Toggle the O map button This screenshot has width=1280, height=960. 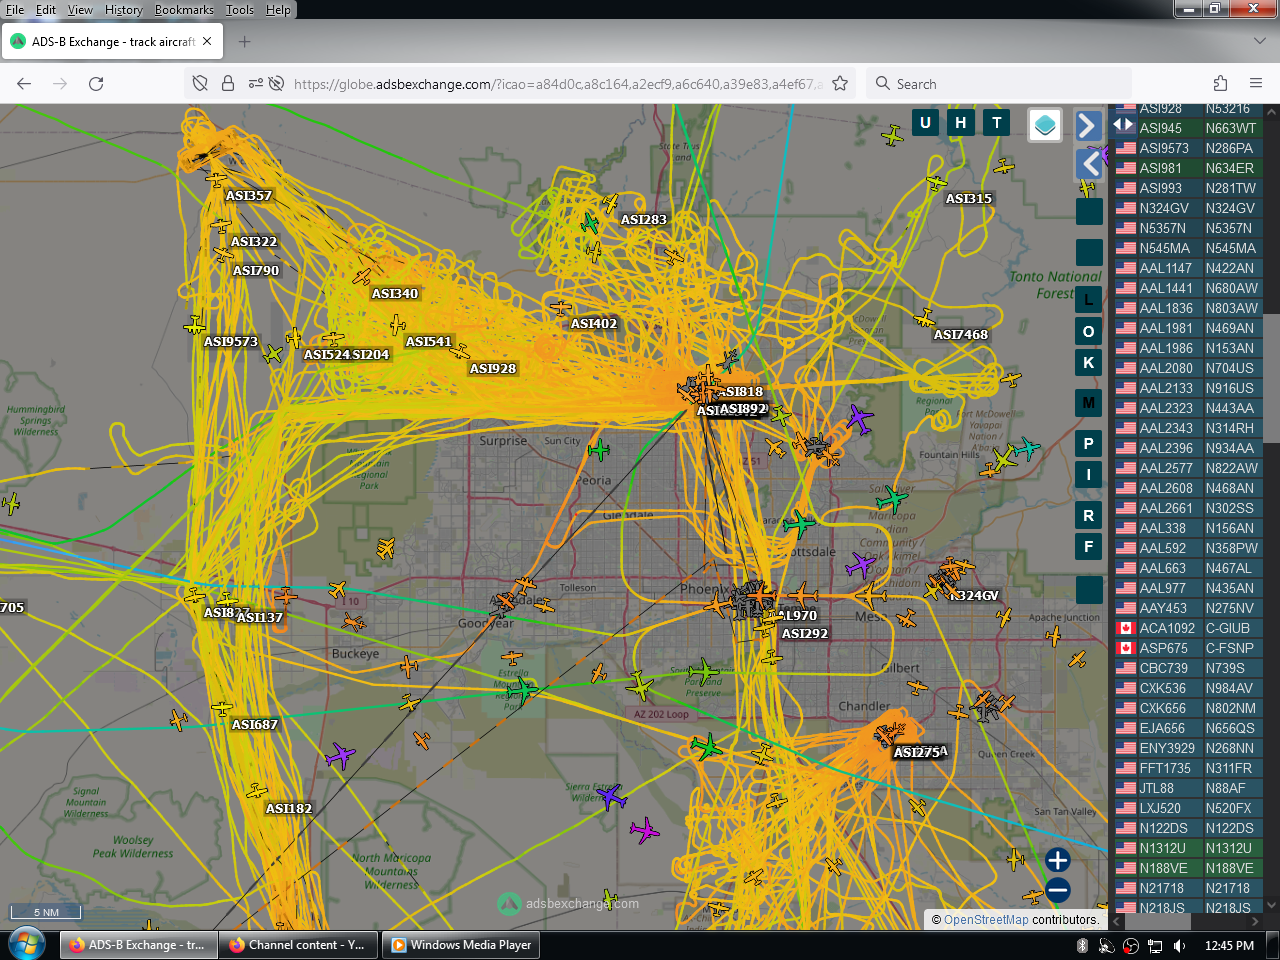[1089, 331]
